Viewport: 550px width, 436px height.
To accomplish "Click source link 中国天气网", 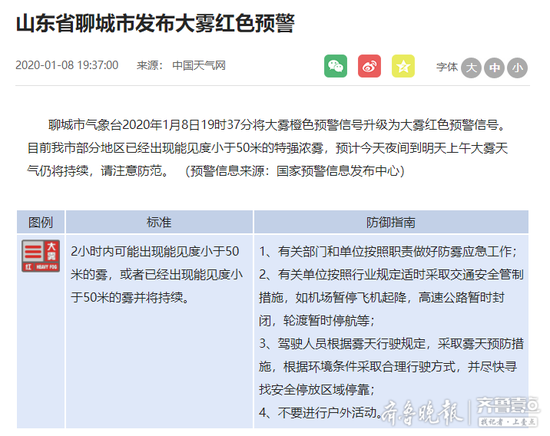I will point(199,65).
